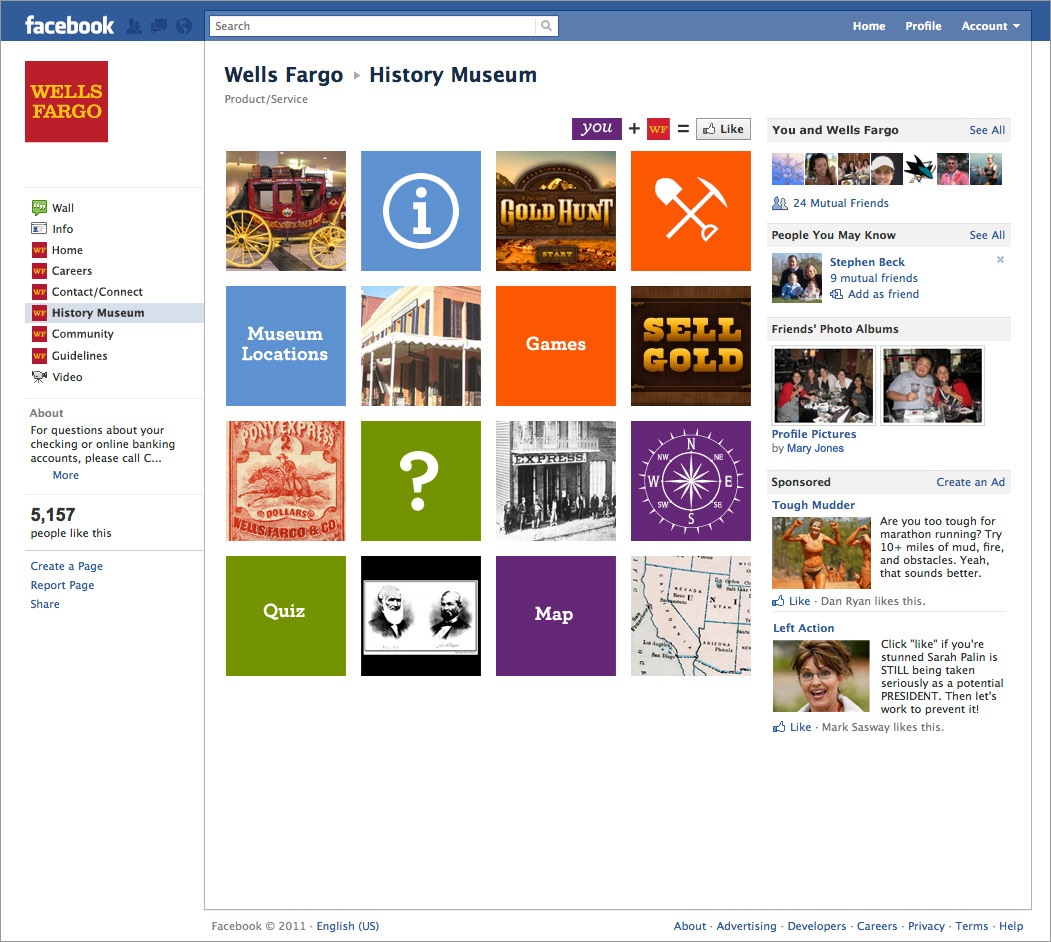Open Sharks logo friend thumbnail
This screenshot has height=942, width=1051.
[x=920, y=169]
